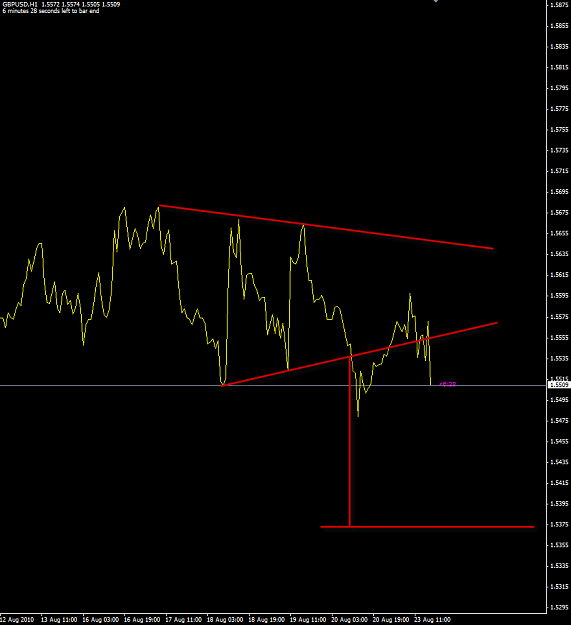
Task: Select the horizontal red target line near 1.5375
Action: [427, 527]
